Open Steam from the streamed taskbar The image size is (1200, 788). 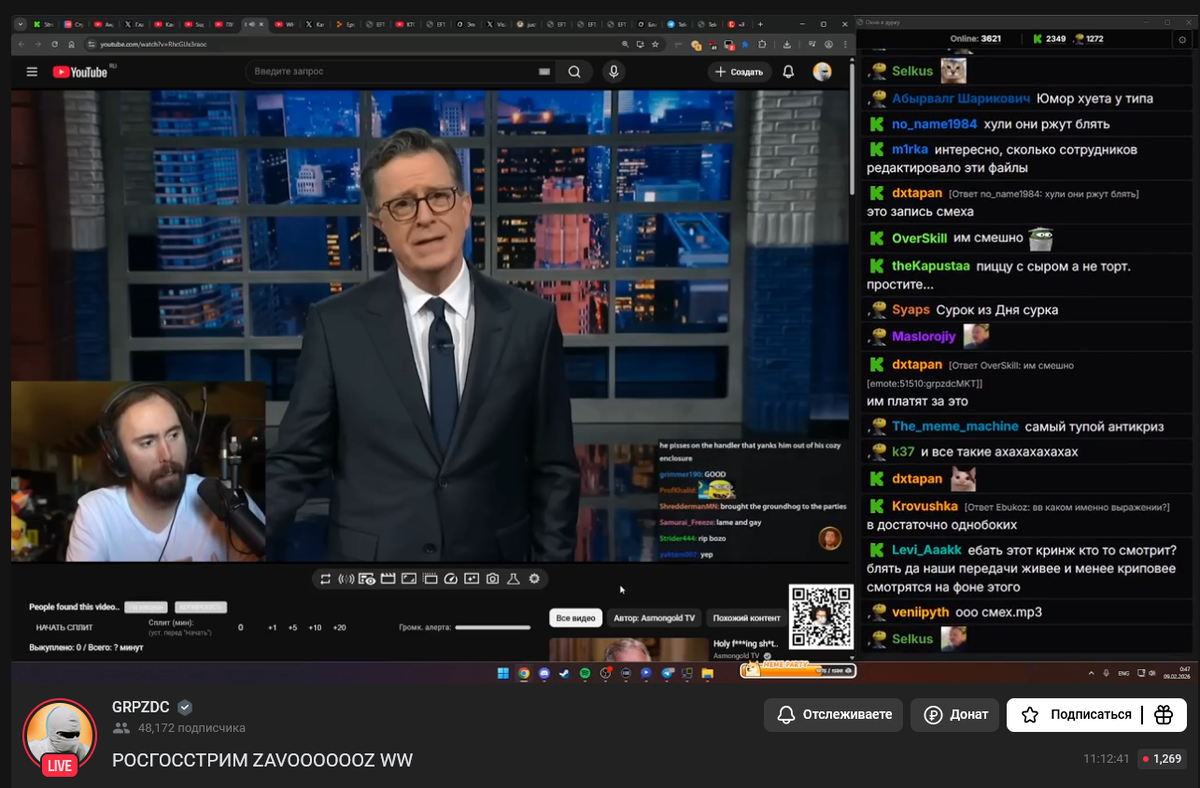[565, 673]
